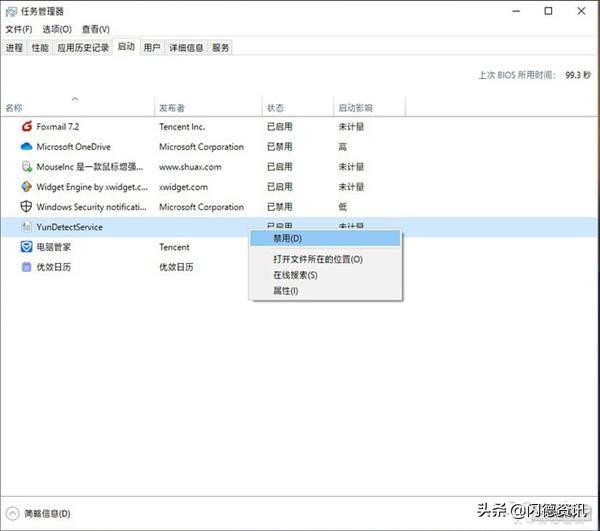Click the xwidget.com publisher cell

(x=183, y=187)
